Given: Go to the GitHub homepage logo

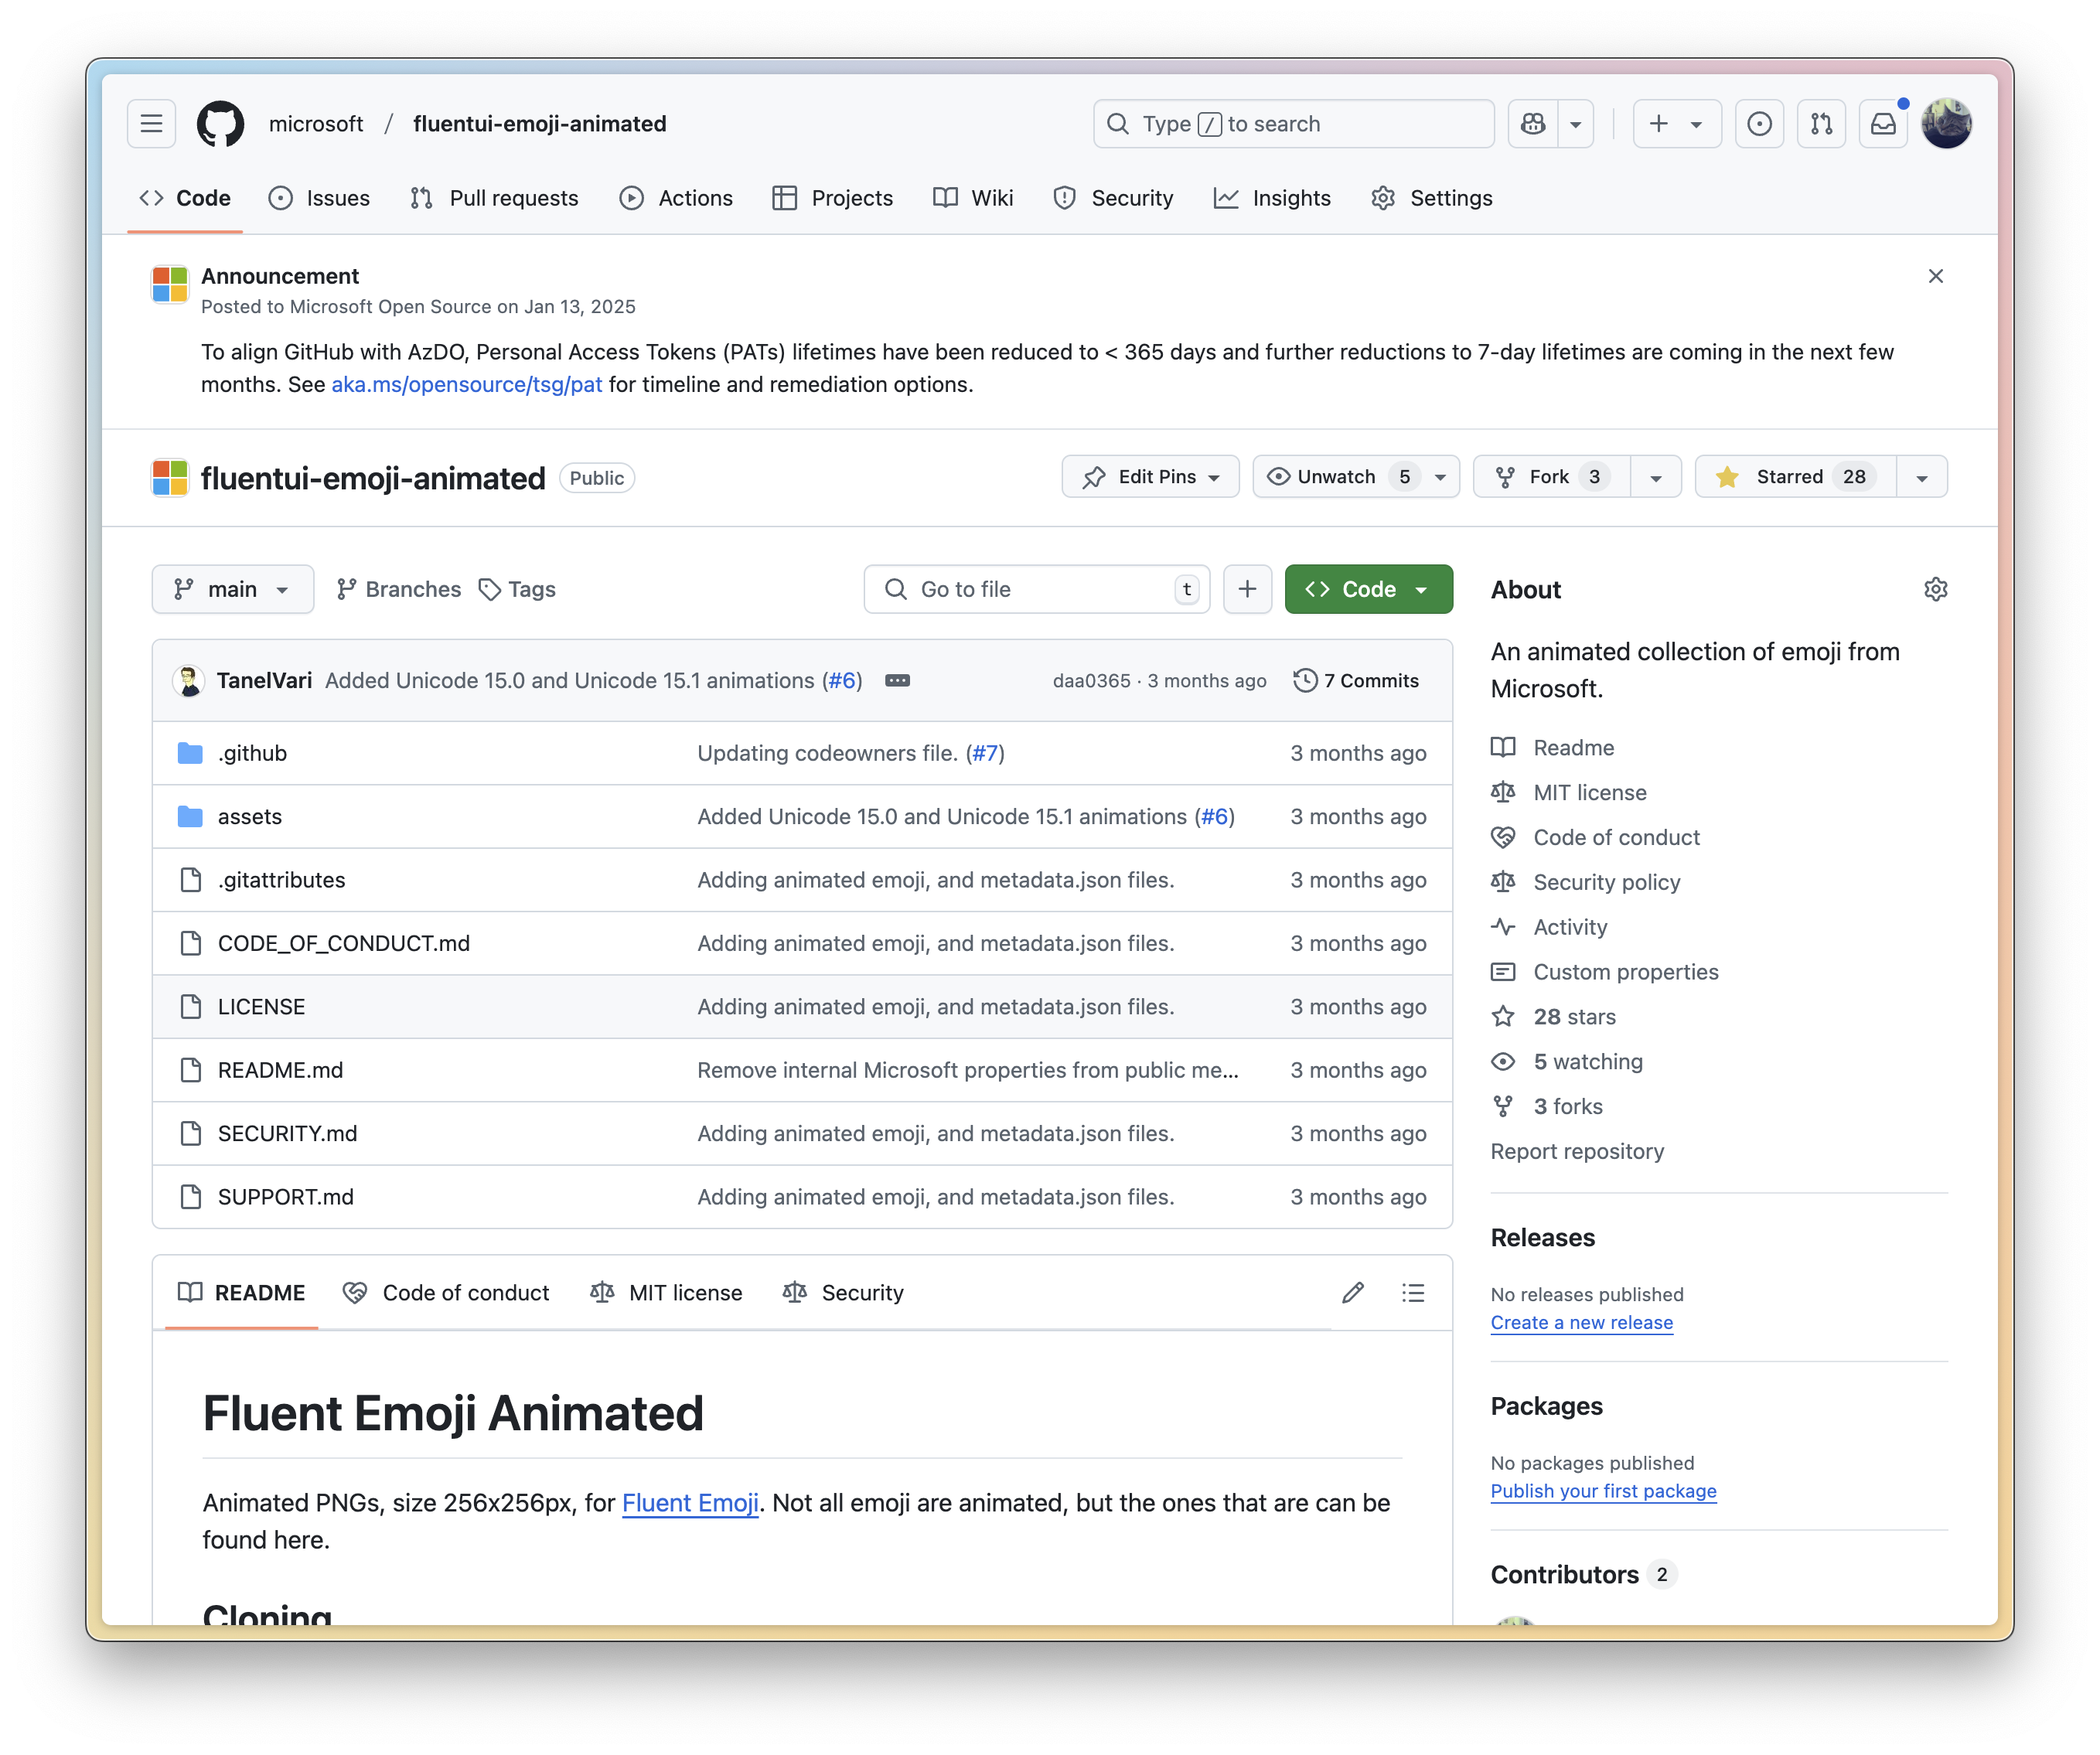Looking at the screenshot, I should pos(220,124).
